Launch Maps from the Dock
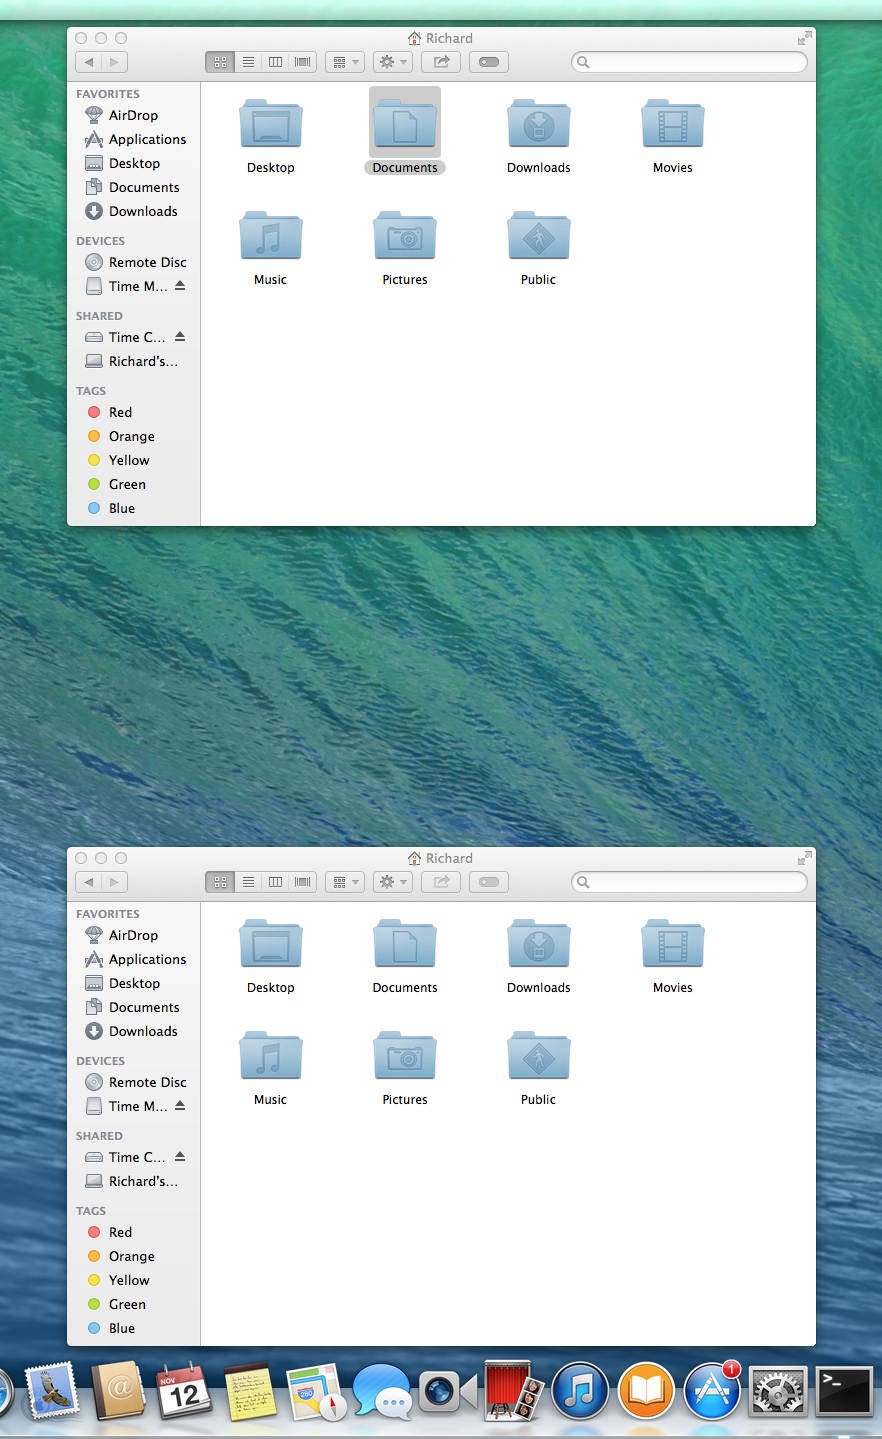Screen dimensions: 882x1439 (316, 1392)
